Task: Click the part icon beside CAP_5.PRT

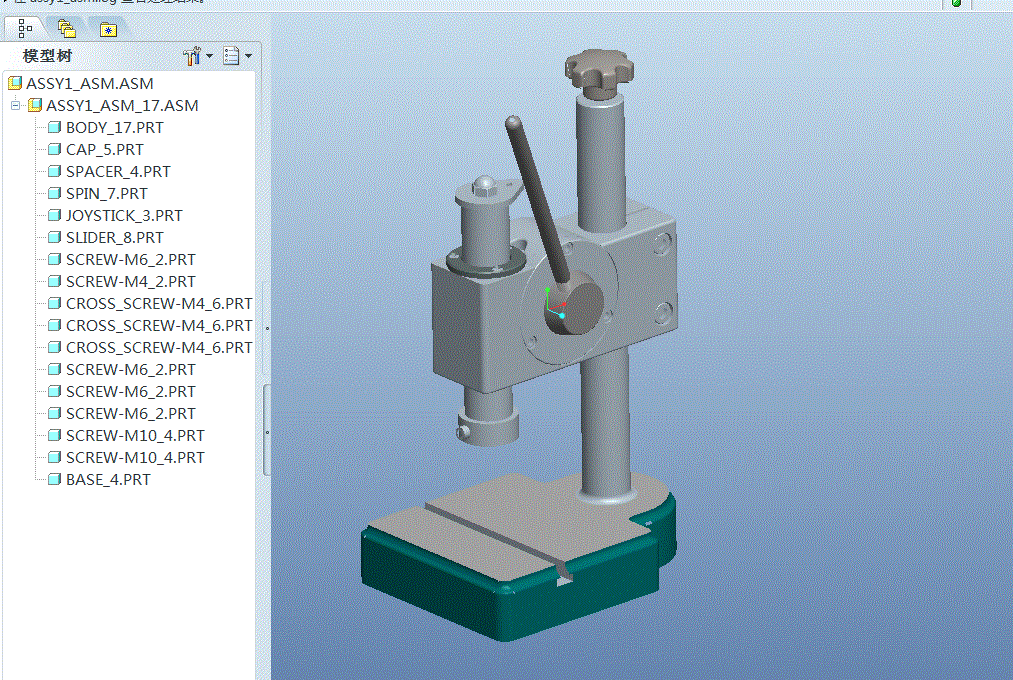Action: (55, 149)
